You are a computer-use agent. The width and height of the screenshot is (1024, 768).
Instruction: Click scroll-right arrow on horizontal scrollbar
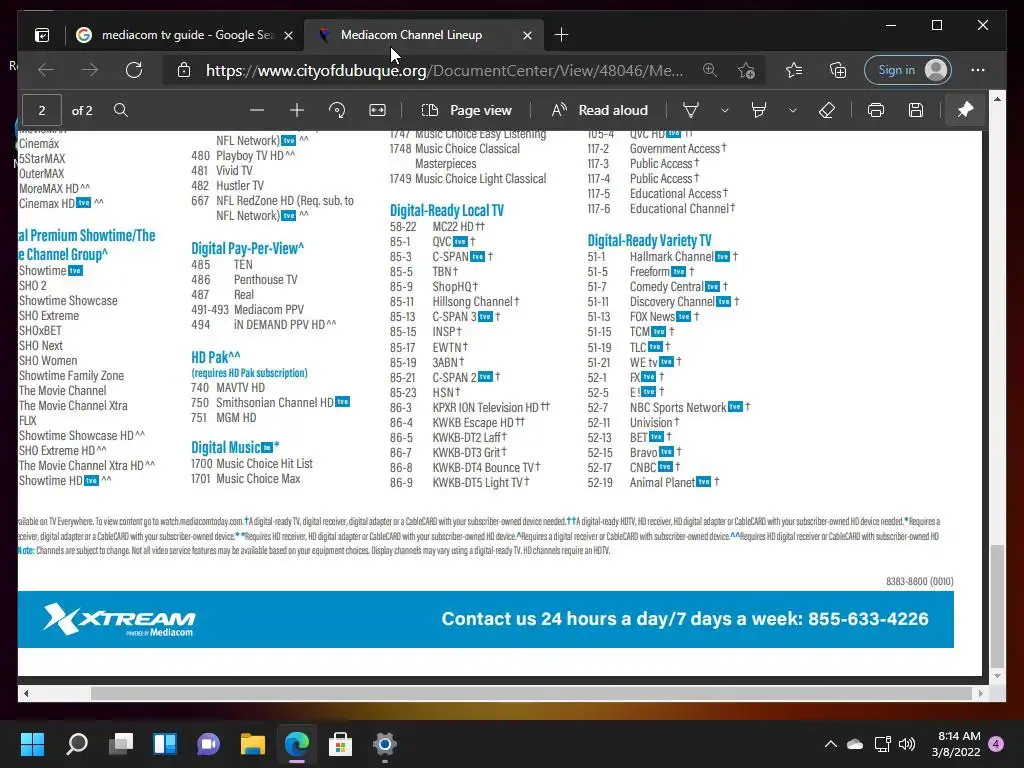coord(980,694)
